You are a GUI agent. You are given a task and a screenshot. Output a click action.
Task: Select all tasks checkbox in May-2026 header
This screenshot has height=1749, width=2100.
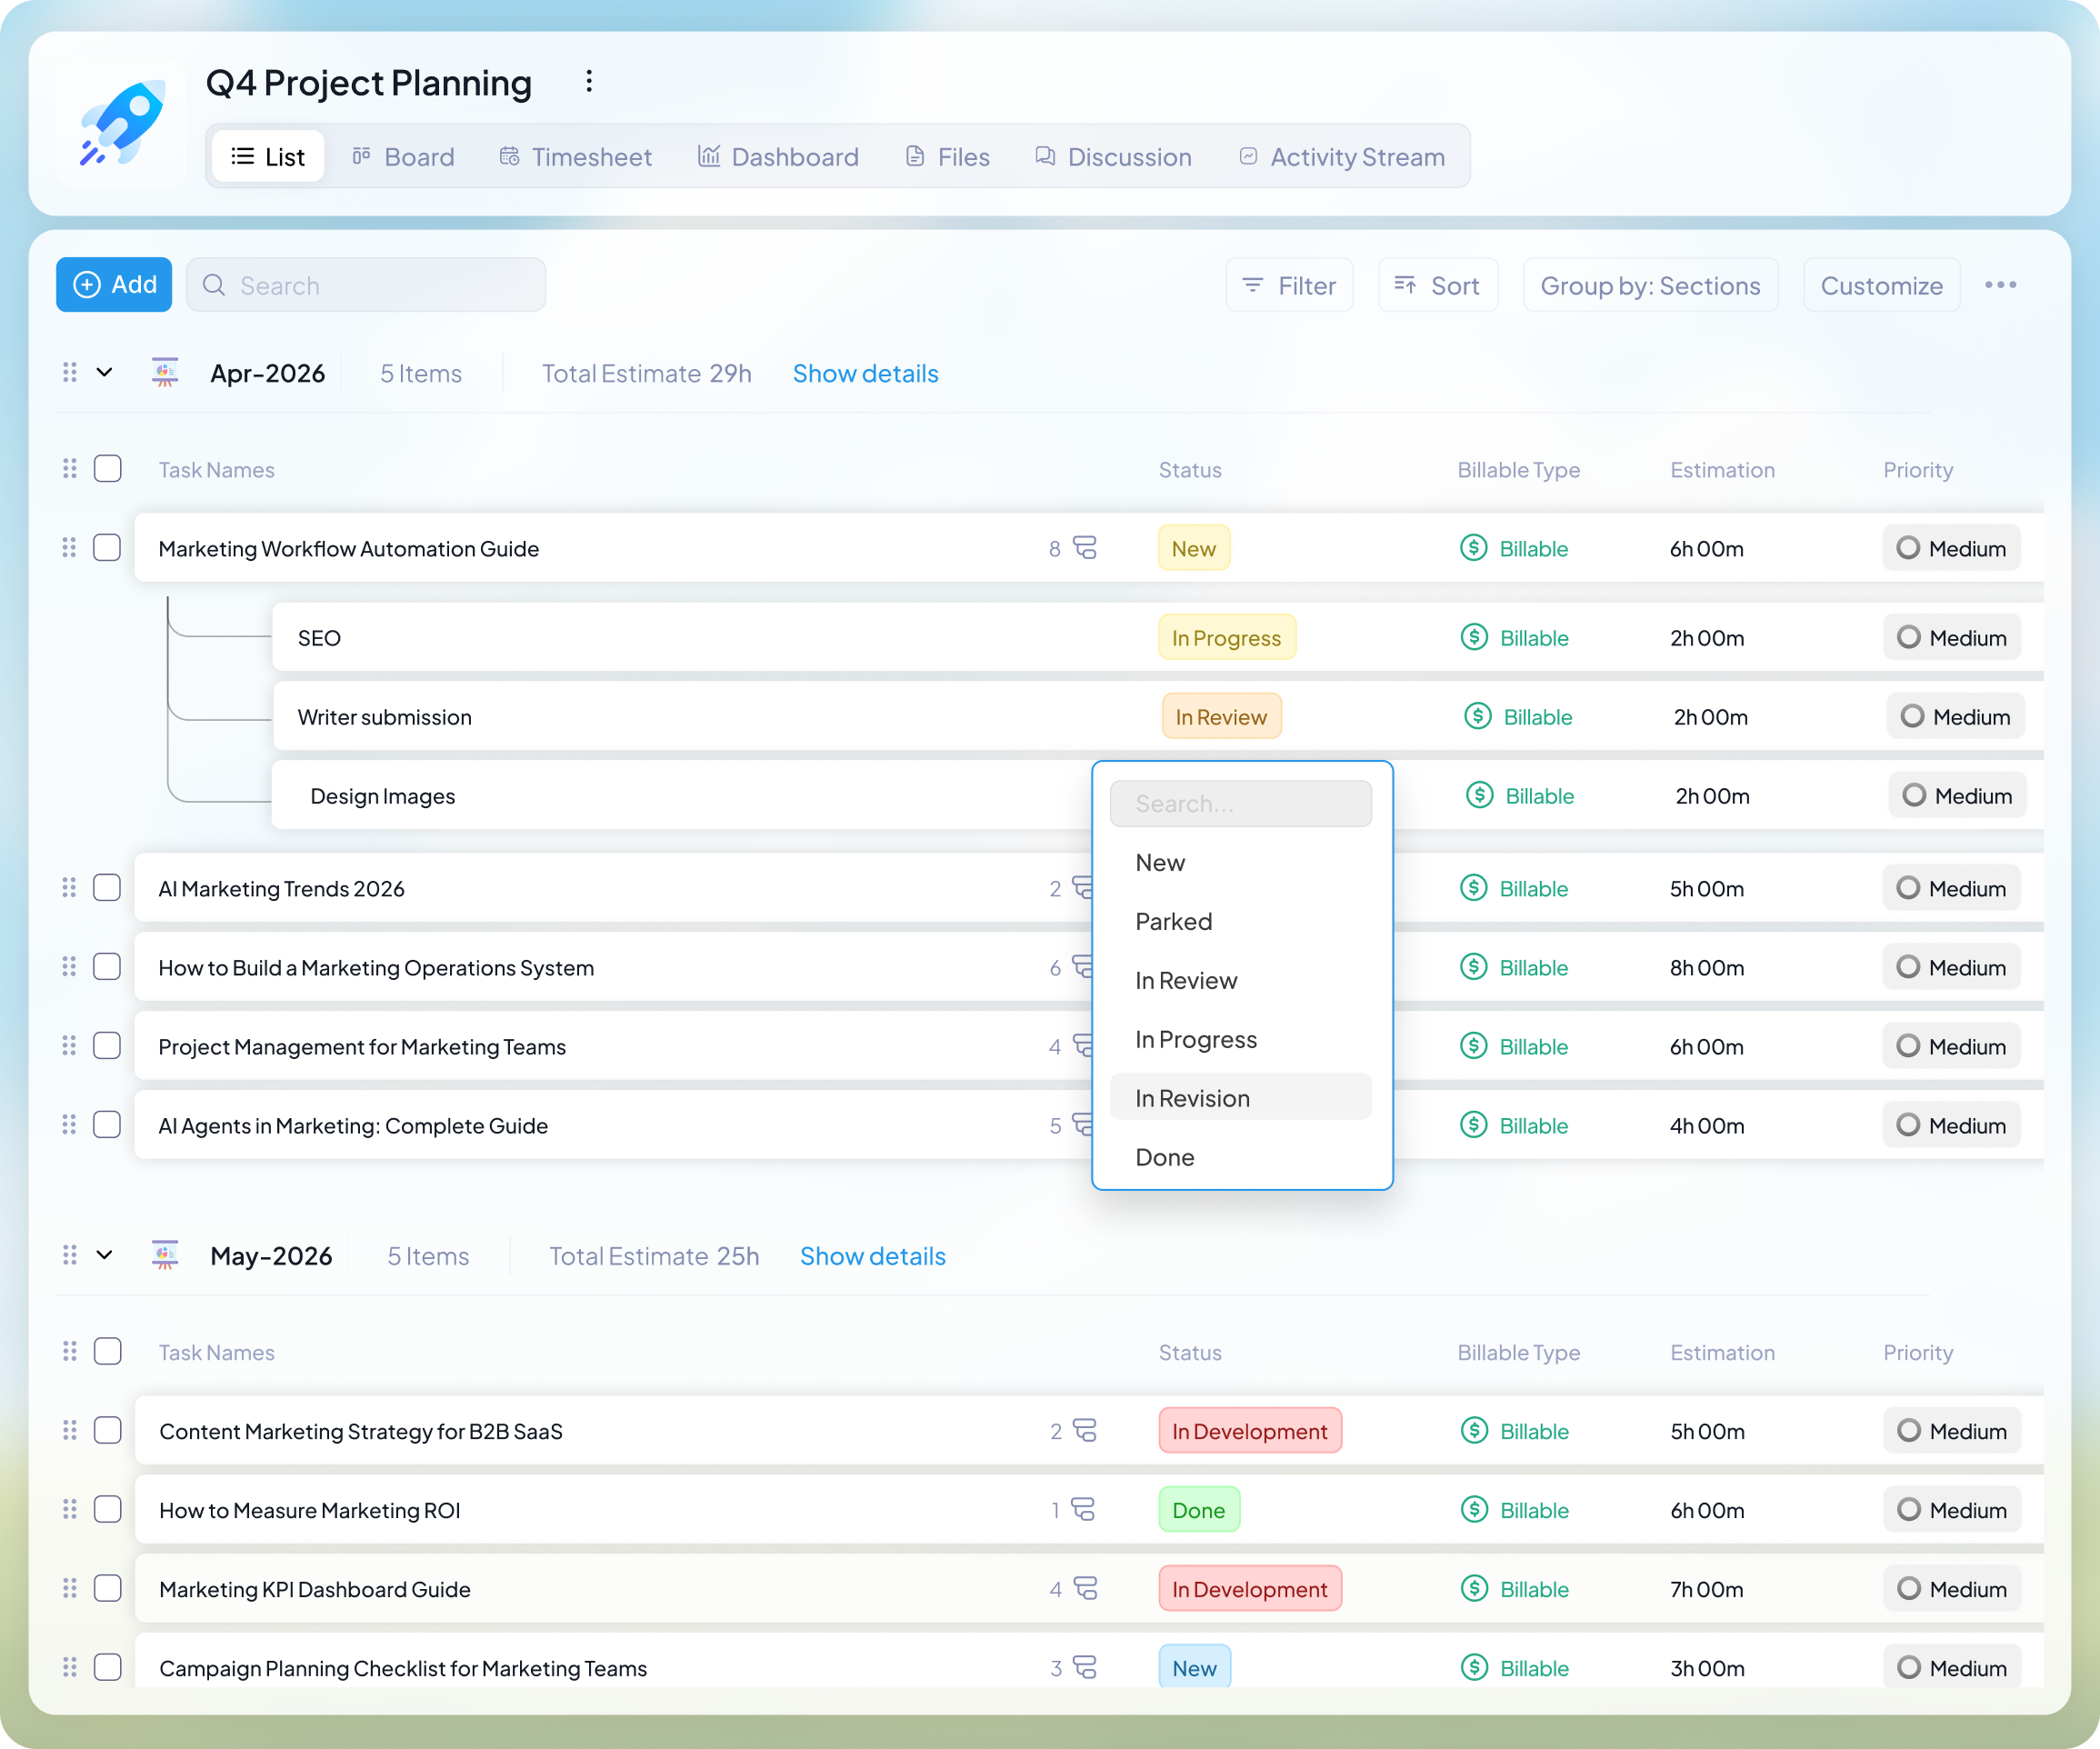[x=108, y=1352]
